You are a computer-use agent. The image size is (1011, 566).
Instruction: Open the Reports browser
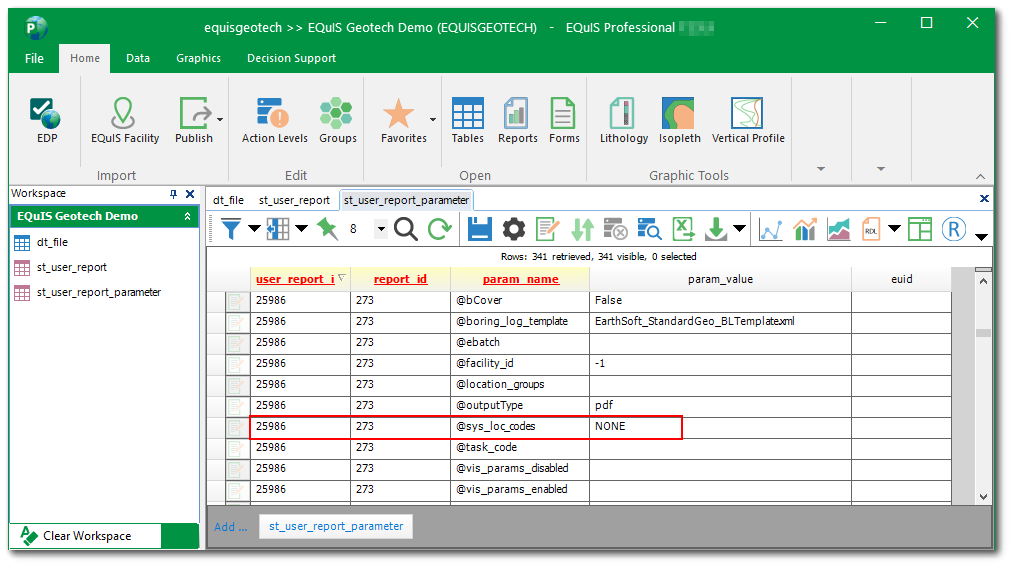pos(517,120)
